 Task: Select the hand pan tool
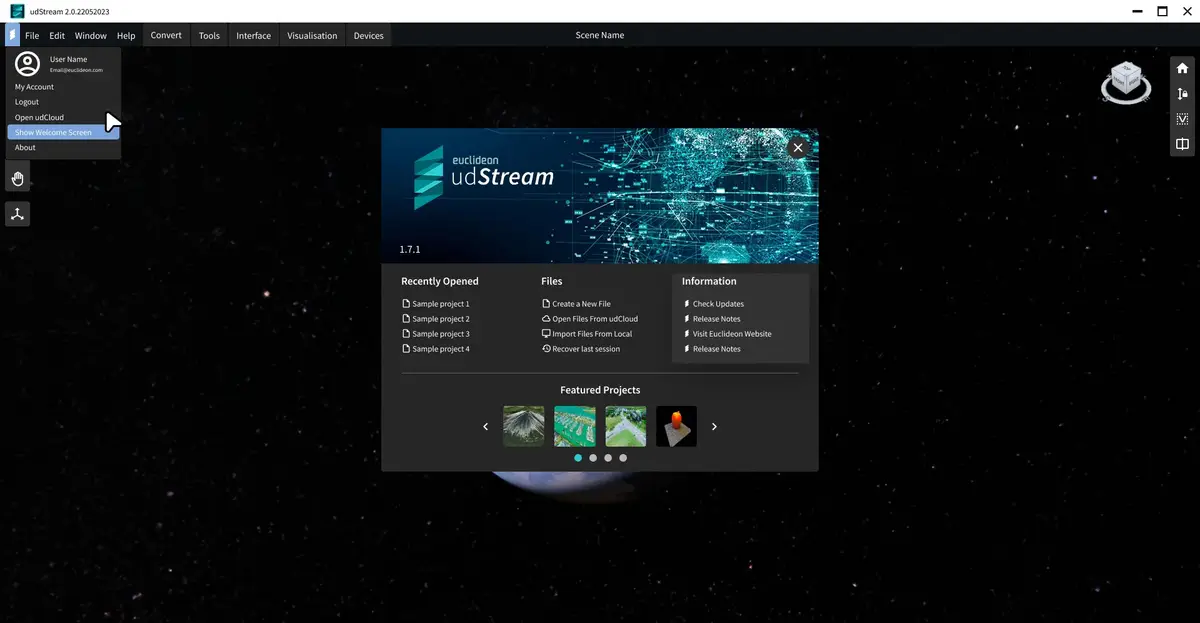17,179
